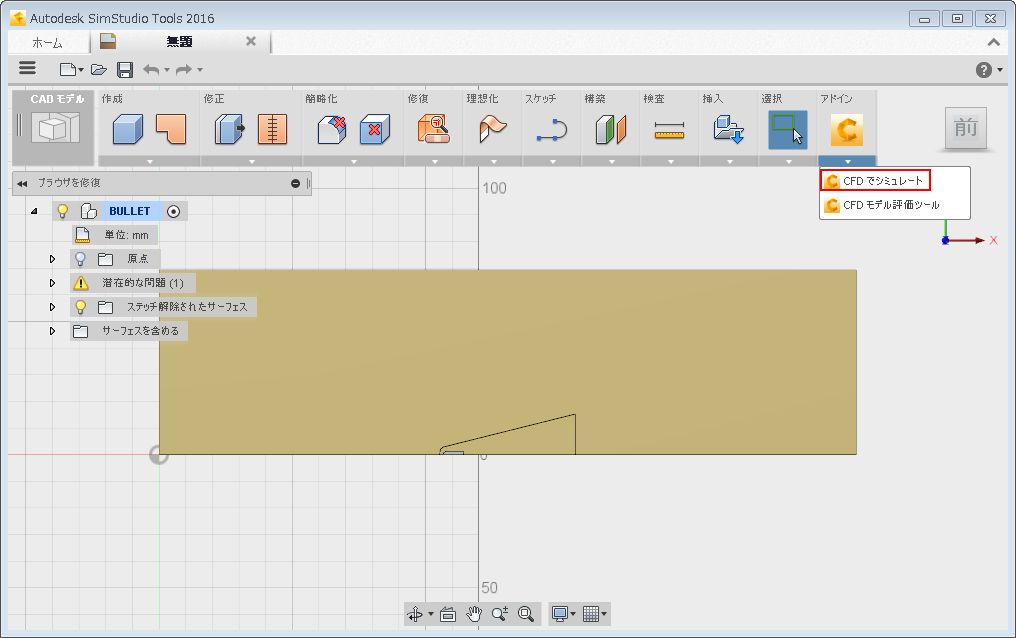Screen dimensions: 1016x638
Task: Select the BULLET component name
Action: pyautogui.click(x=130, y=211)
